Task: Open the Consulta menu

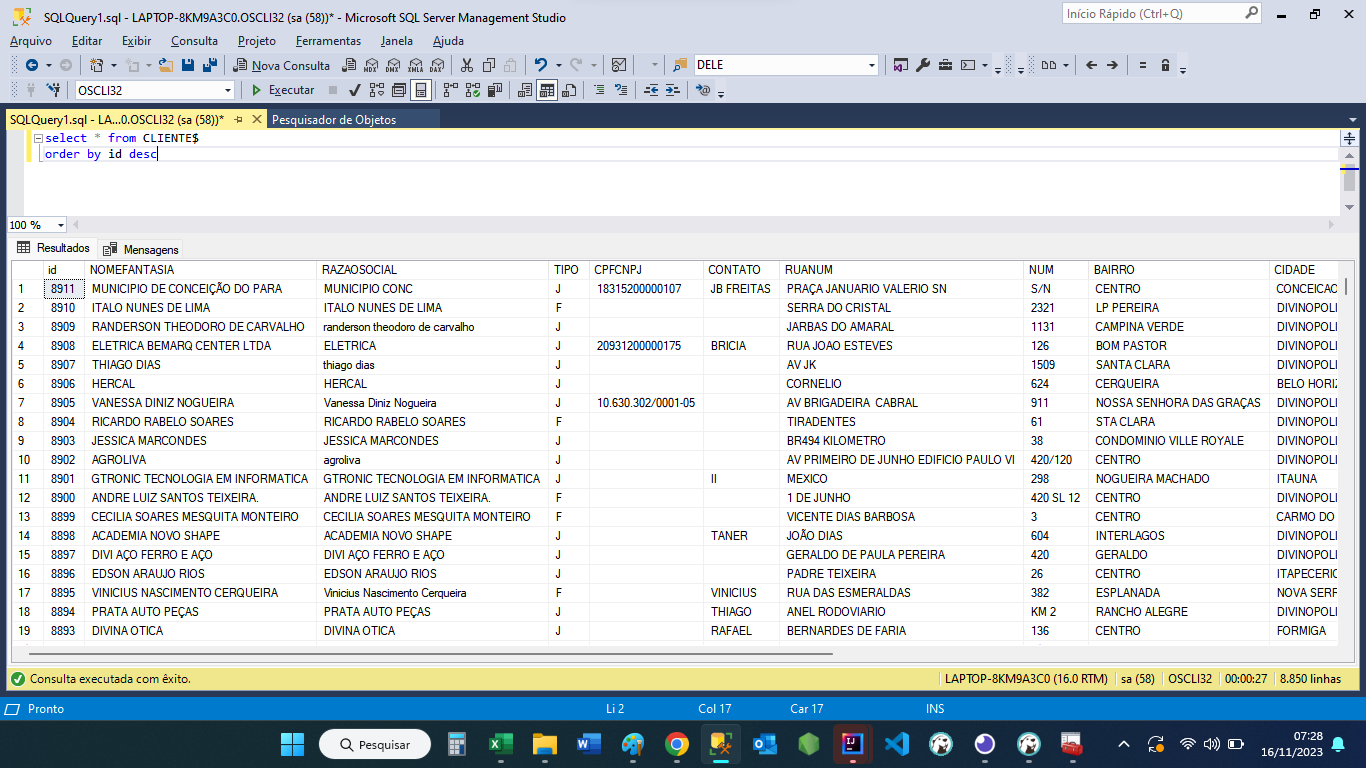Action: coord(194,41)
